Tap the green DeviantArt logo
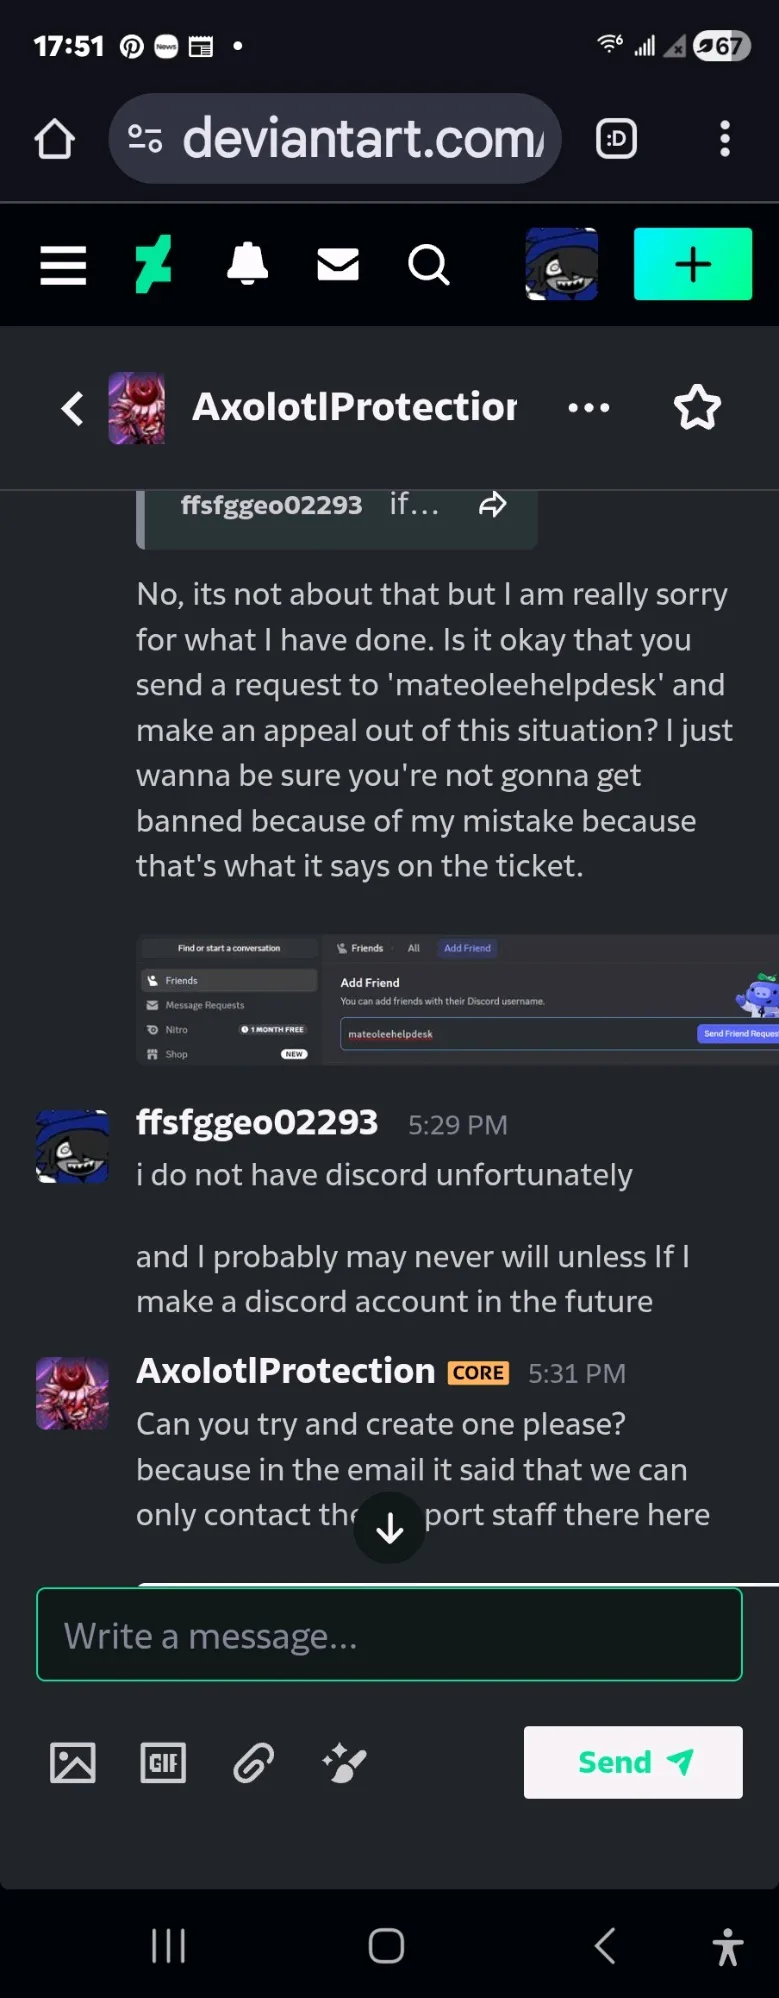 153,265
